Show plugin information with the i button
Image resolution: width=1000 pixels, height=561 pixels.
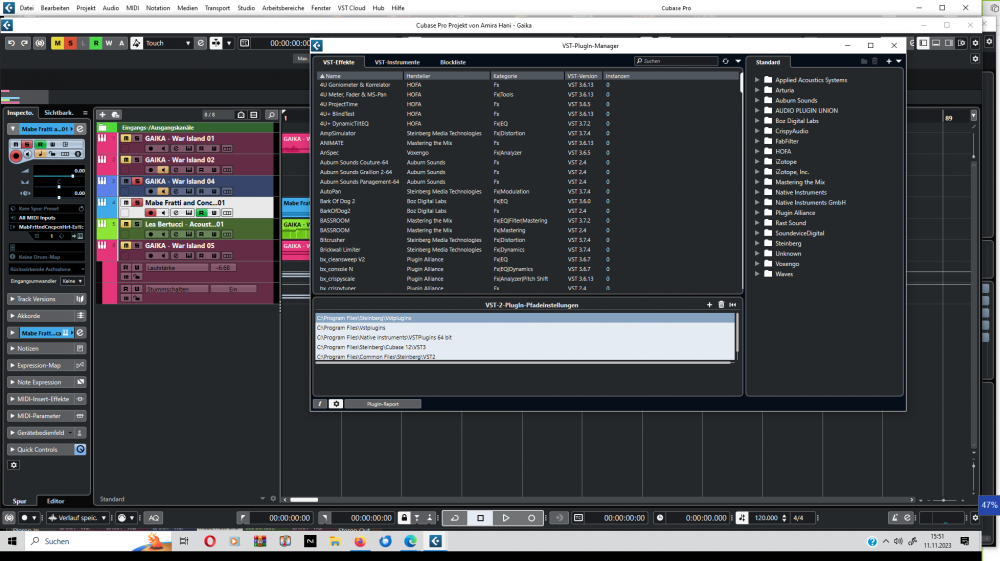point(320,404)
